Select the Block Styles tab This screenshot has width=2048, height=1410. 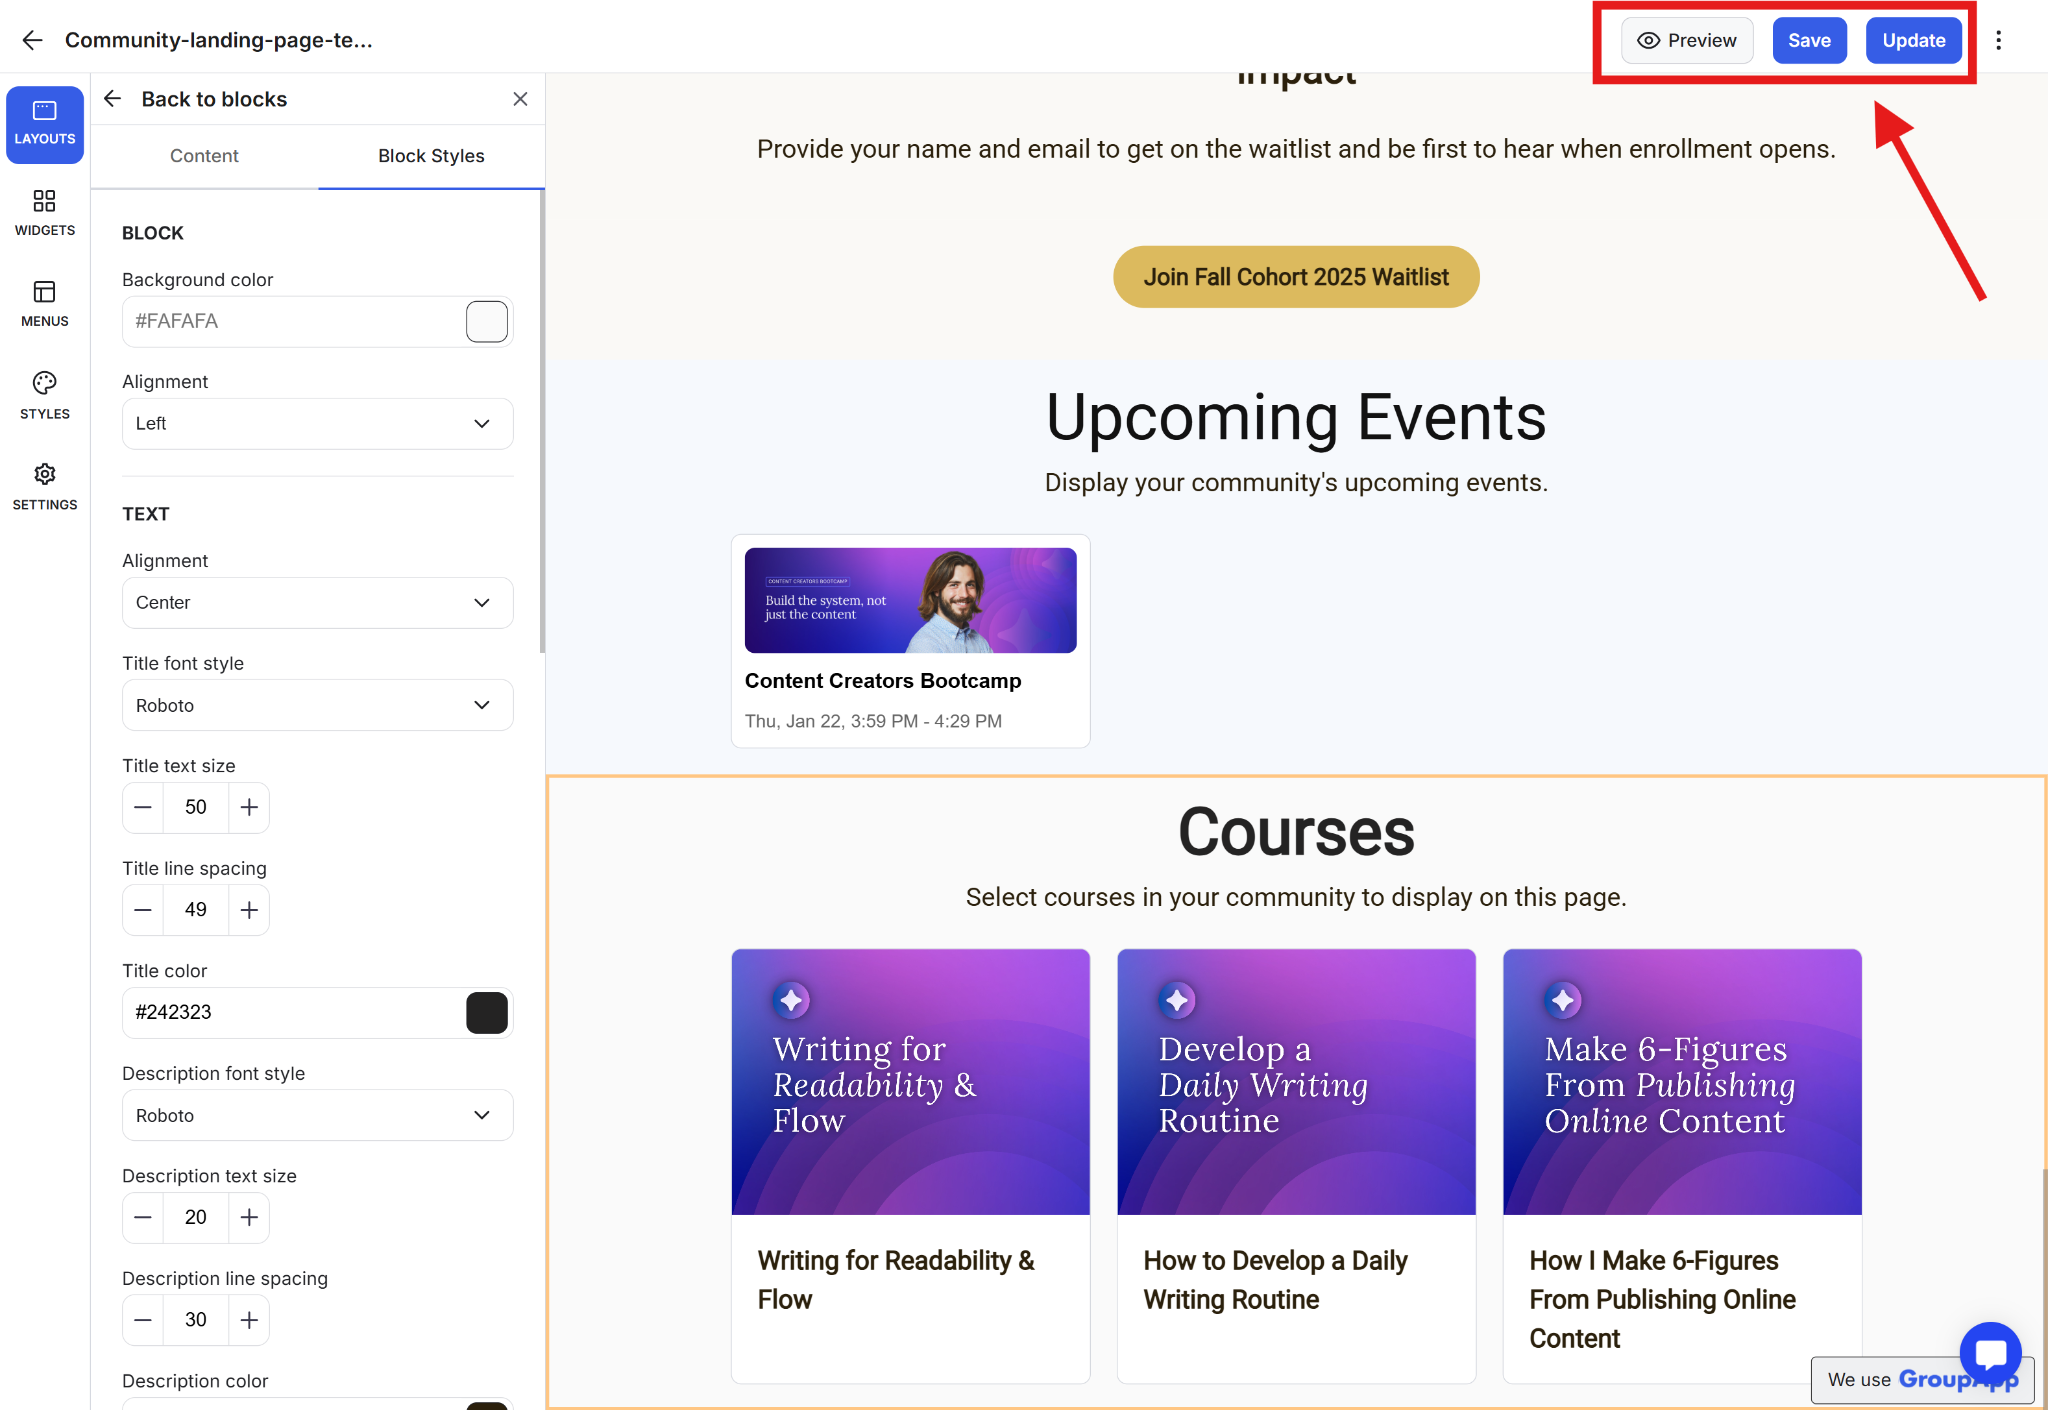(431, 156)
